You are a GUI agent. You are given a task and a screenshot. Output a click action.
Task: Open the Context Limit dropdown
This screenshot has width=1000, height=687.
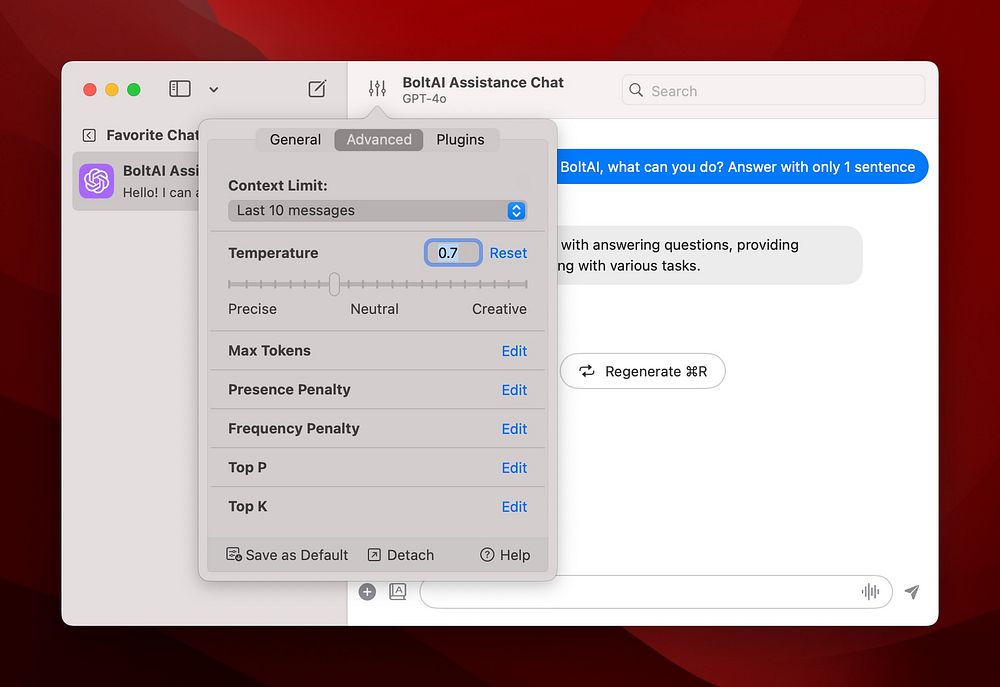[377, 211]
